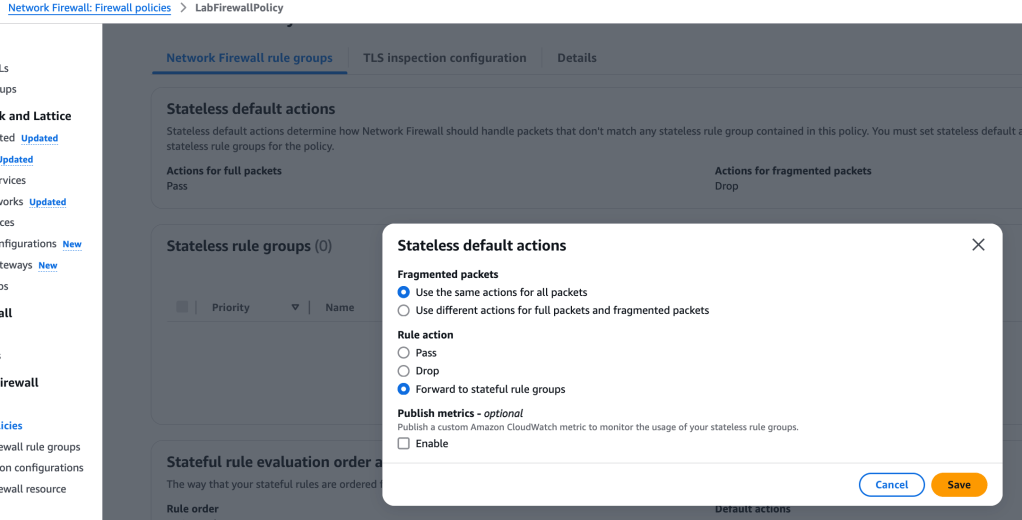Tick the select-all checkbox in rule groups table

coord(182,307)
